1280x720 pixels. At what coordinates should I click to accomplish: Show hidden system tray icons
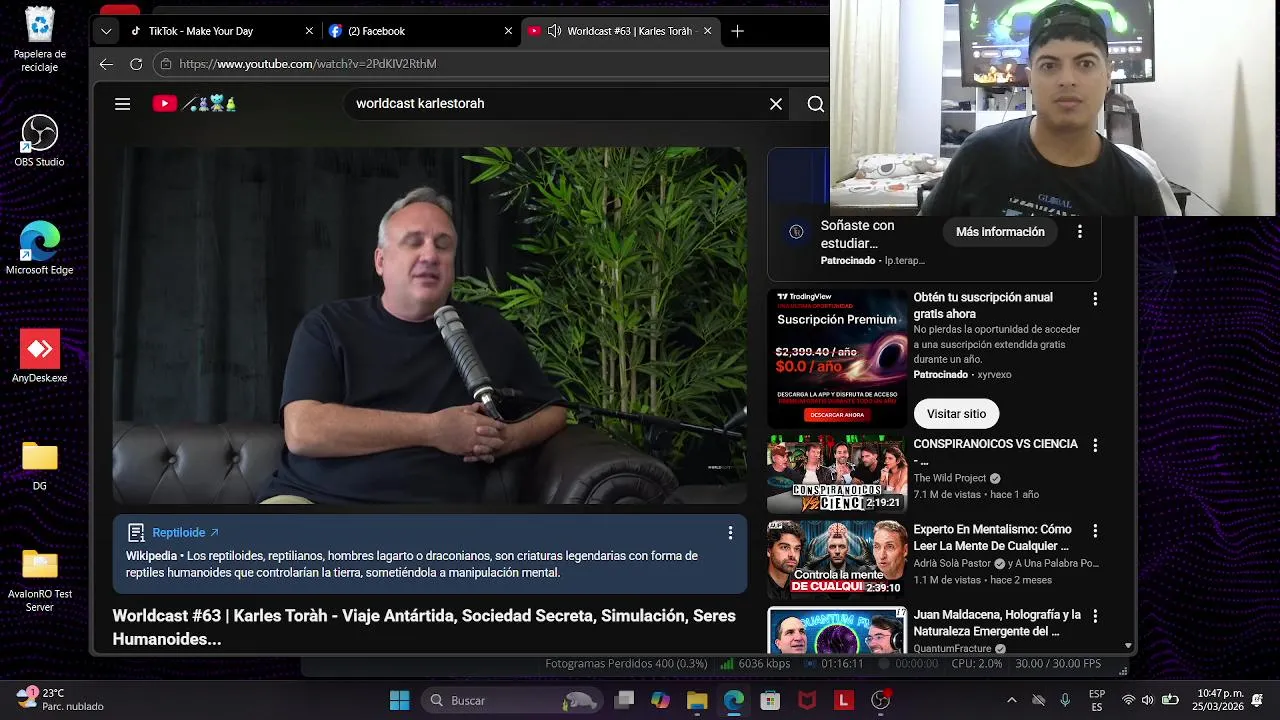tap(1011, 700)
